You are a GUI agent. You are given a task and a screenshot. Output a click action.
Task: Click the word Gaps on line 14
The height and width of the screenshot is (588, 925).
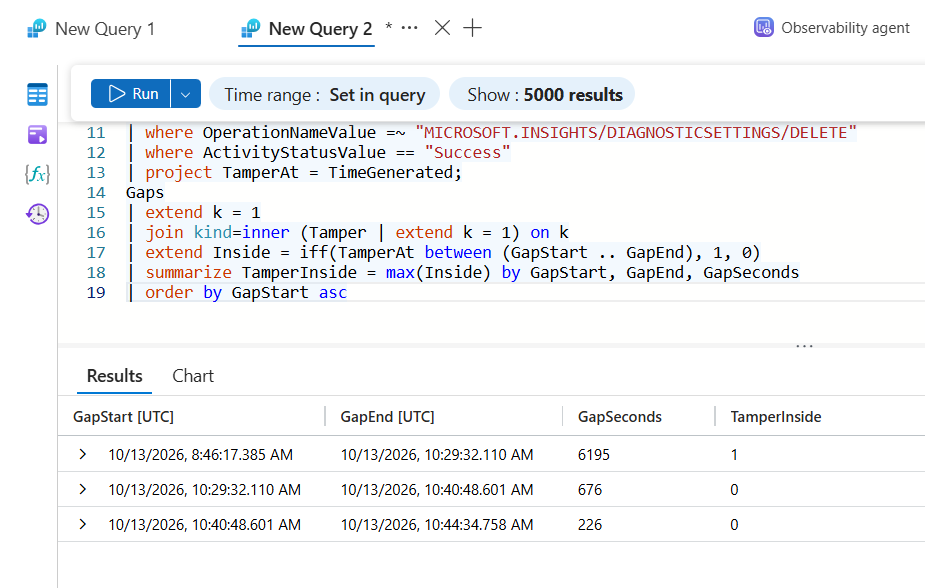[145, 193]
